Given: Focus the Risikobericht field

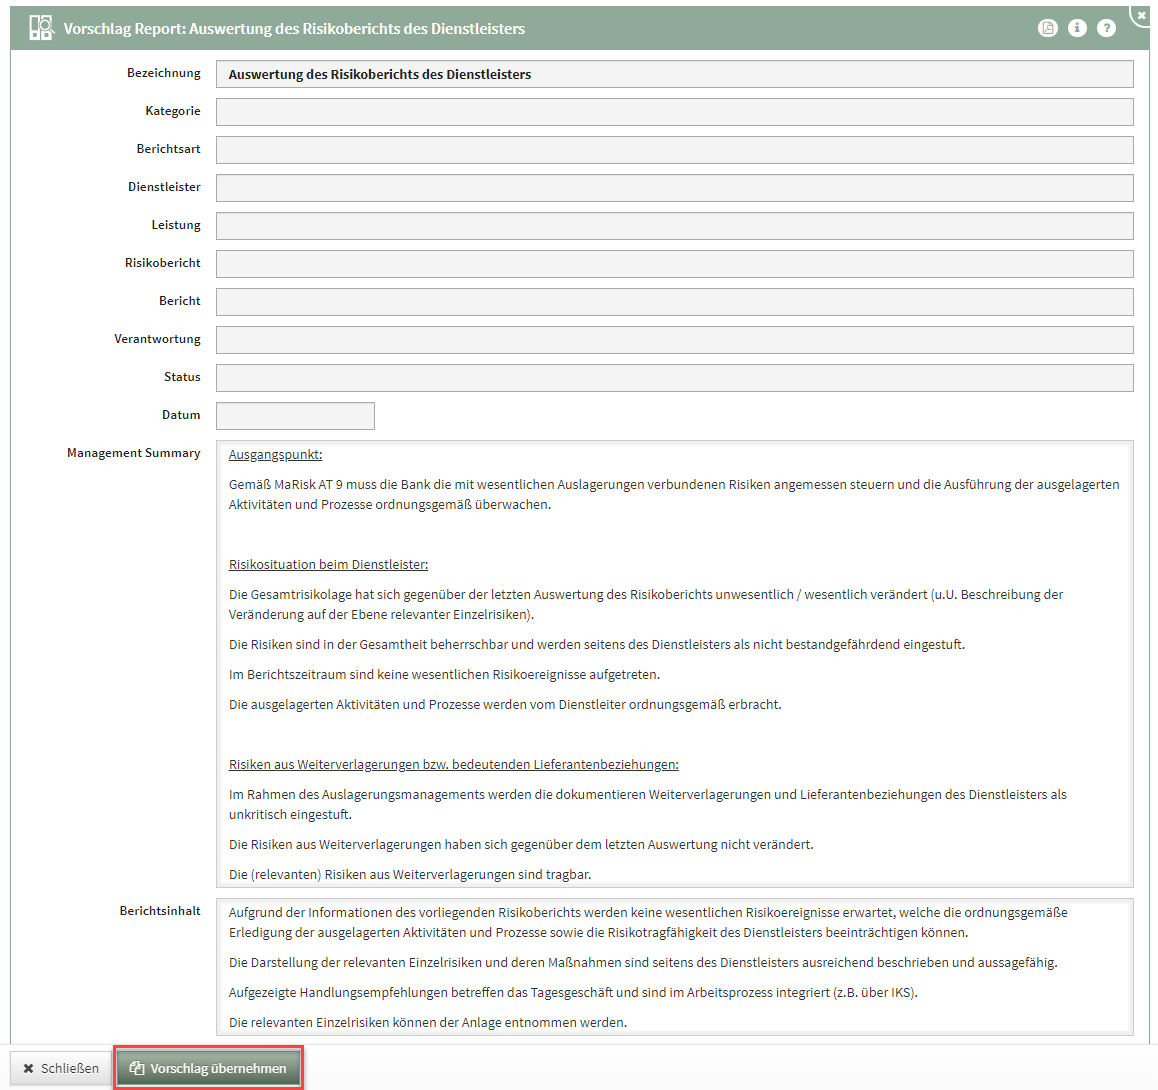Looking at the screenshot, I should [674, 264].
